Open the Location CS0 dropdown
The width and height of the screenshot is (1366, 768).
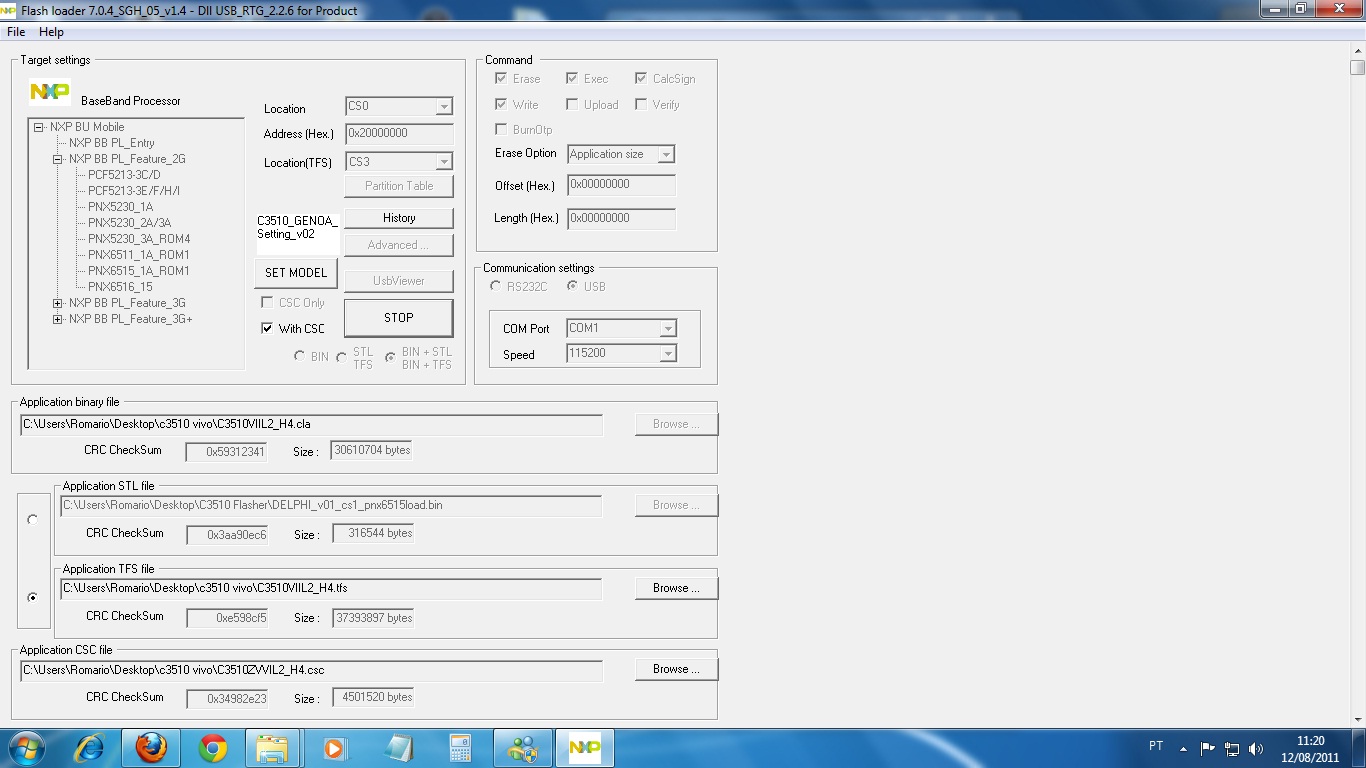click(444, 107)
